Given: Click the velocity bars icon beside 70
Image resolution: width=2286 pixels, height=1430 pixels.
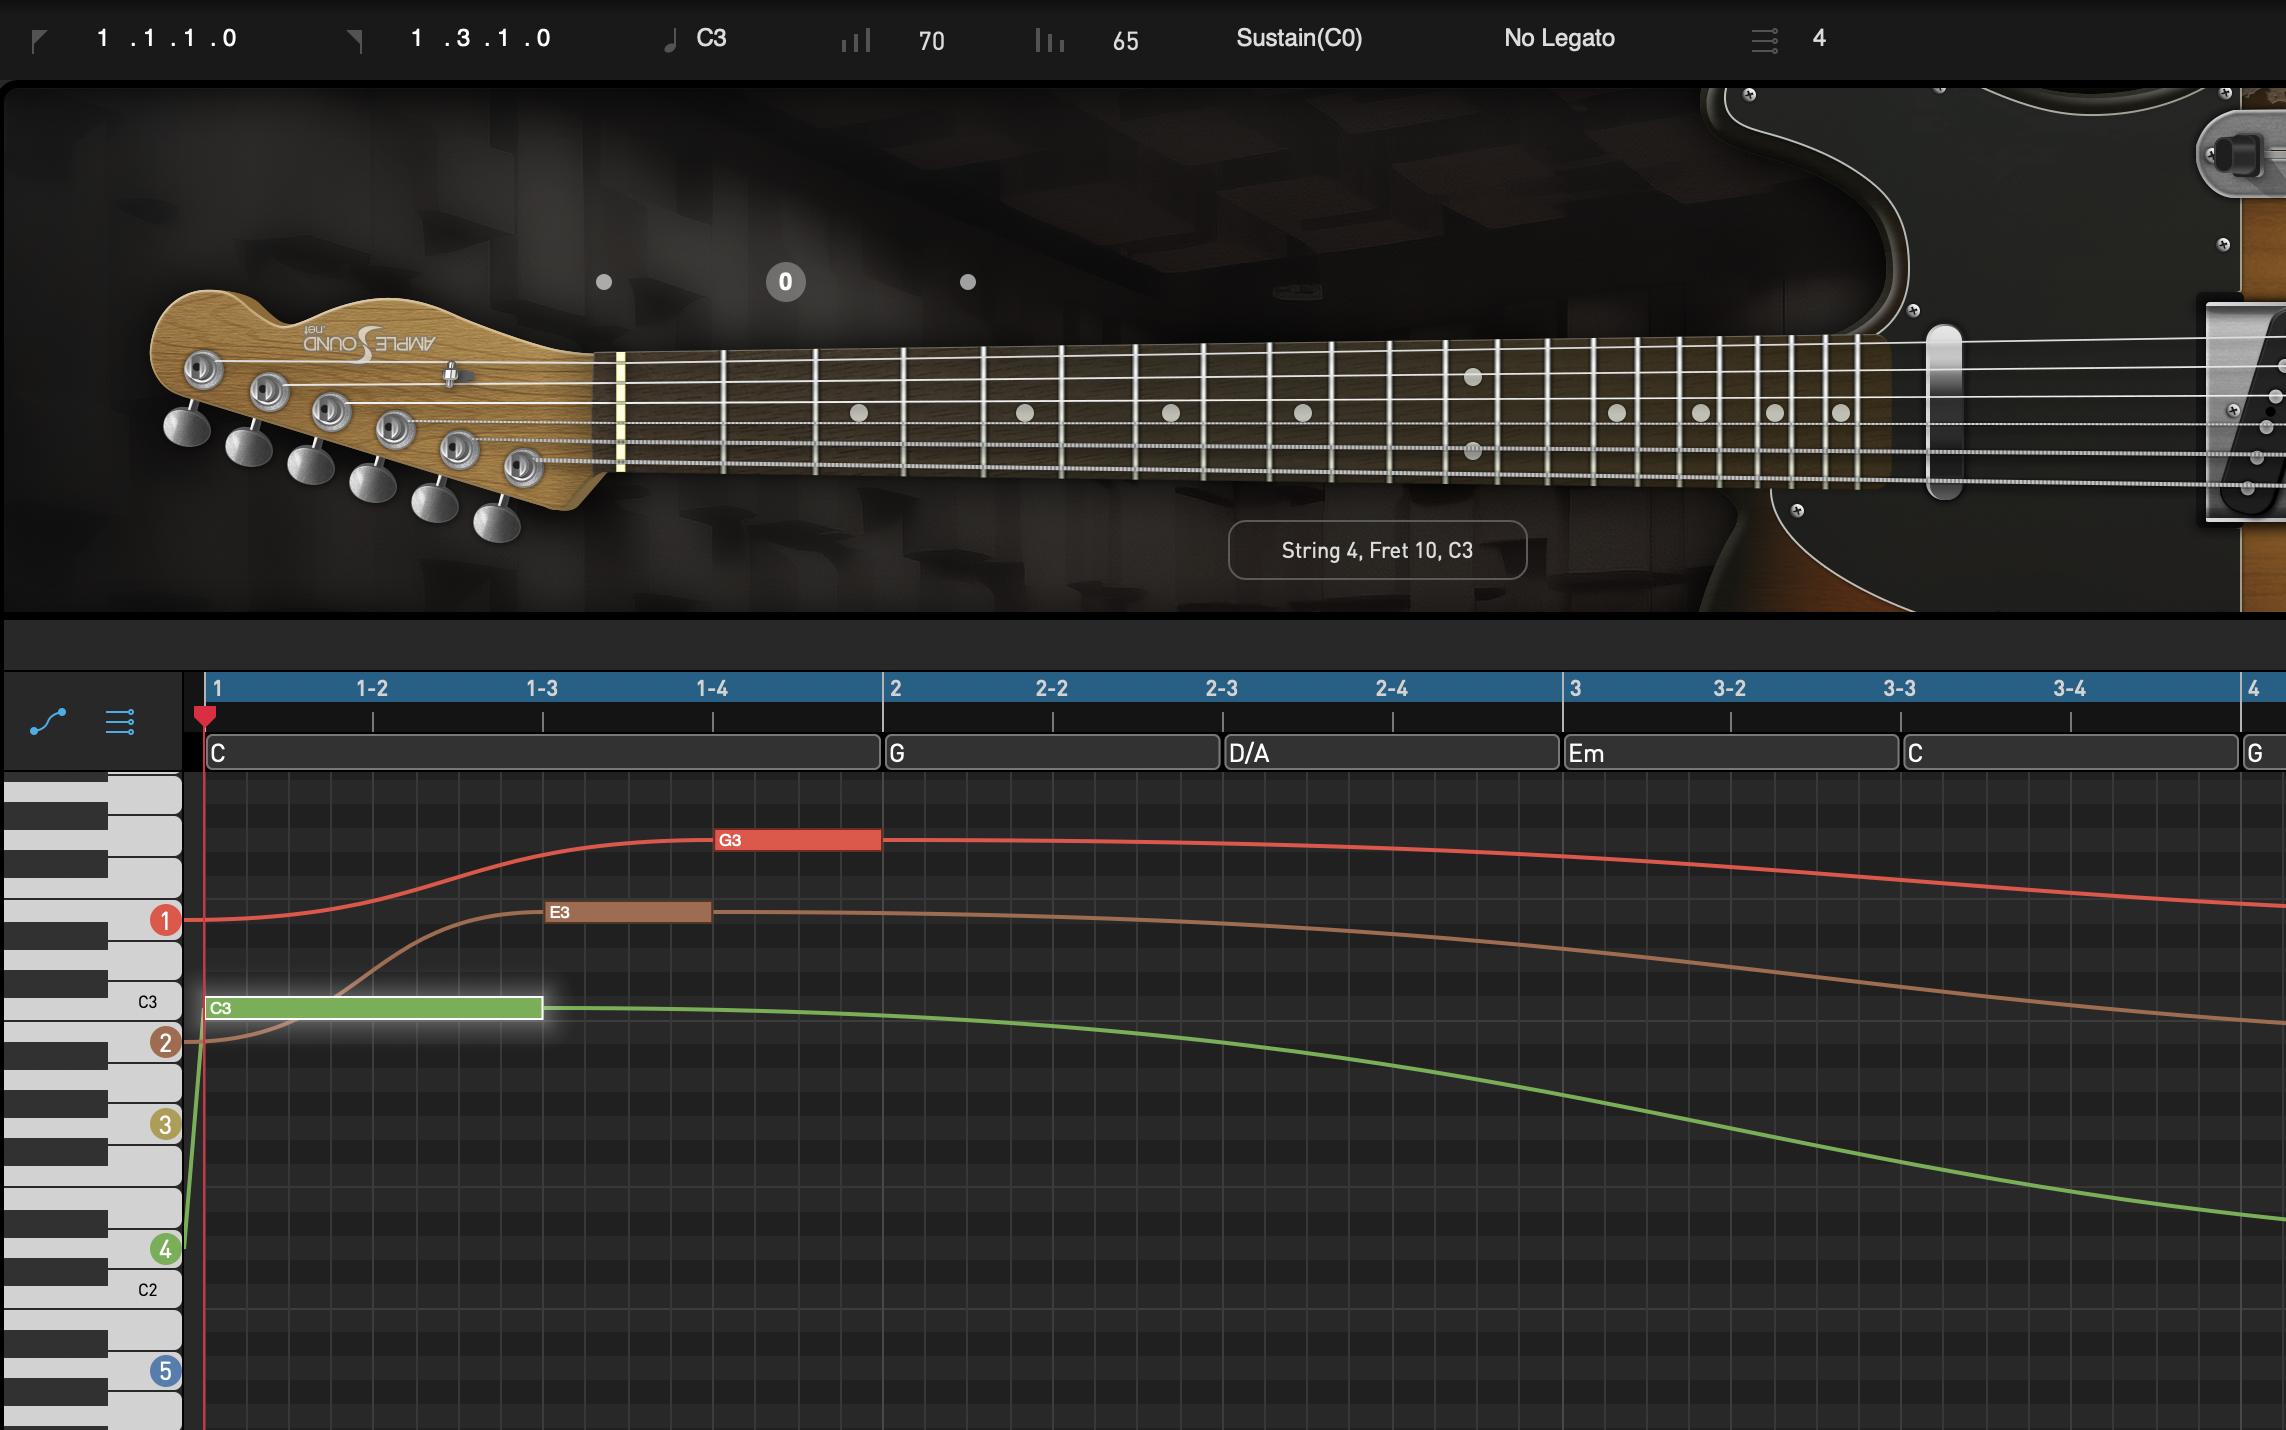Looking at the screenshot, I should pos(856,40).
